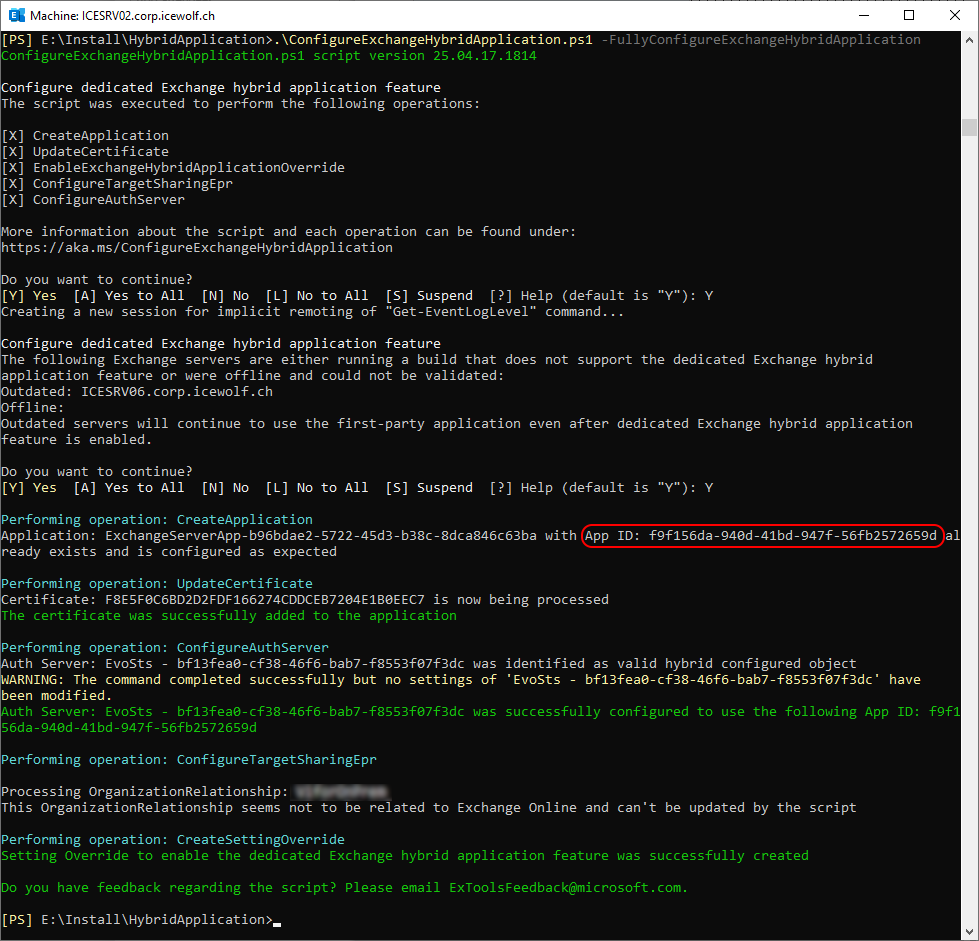Click the https://aka.ms/ConfigureExchangeHybridApplication URL
Screen dimensions: 979x941
pos(197,248)
